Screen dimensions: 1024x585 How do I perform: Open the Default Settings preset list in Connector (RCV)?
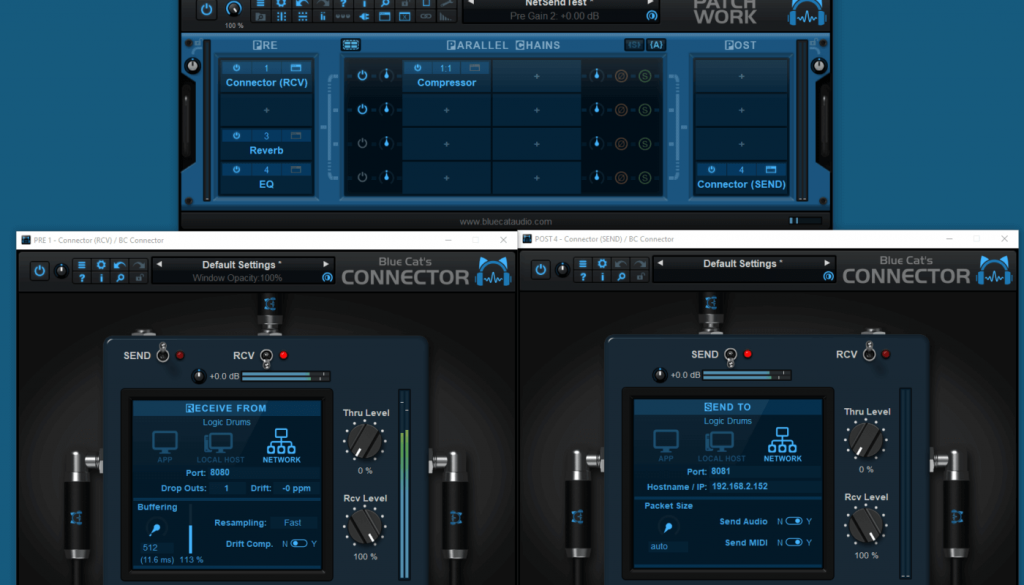pyautogui.click(x=240, y=264)
